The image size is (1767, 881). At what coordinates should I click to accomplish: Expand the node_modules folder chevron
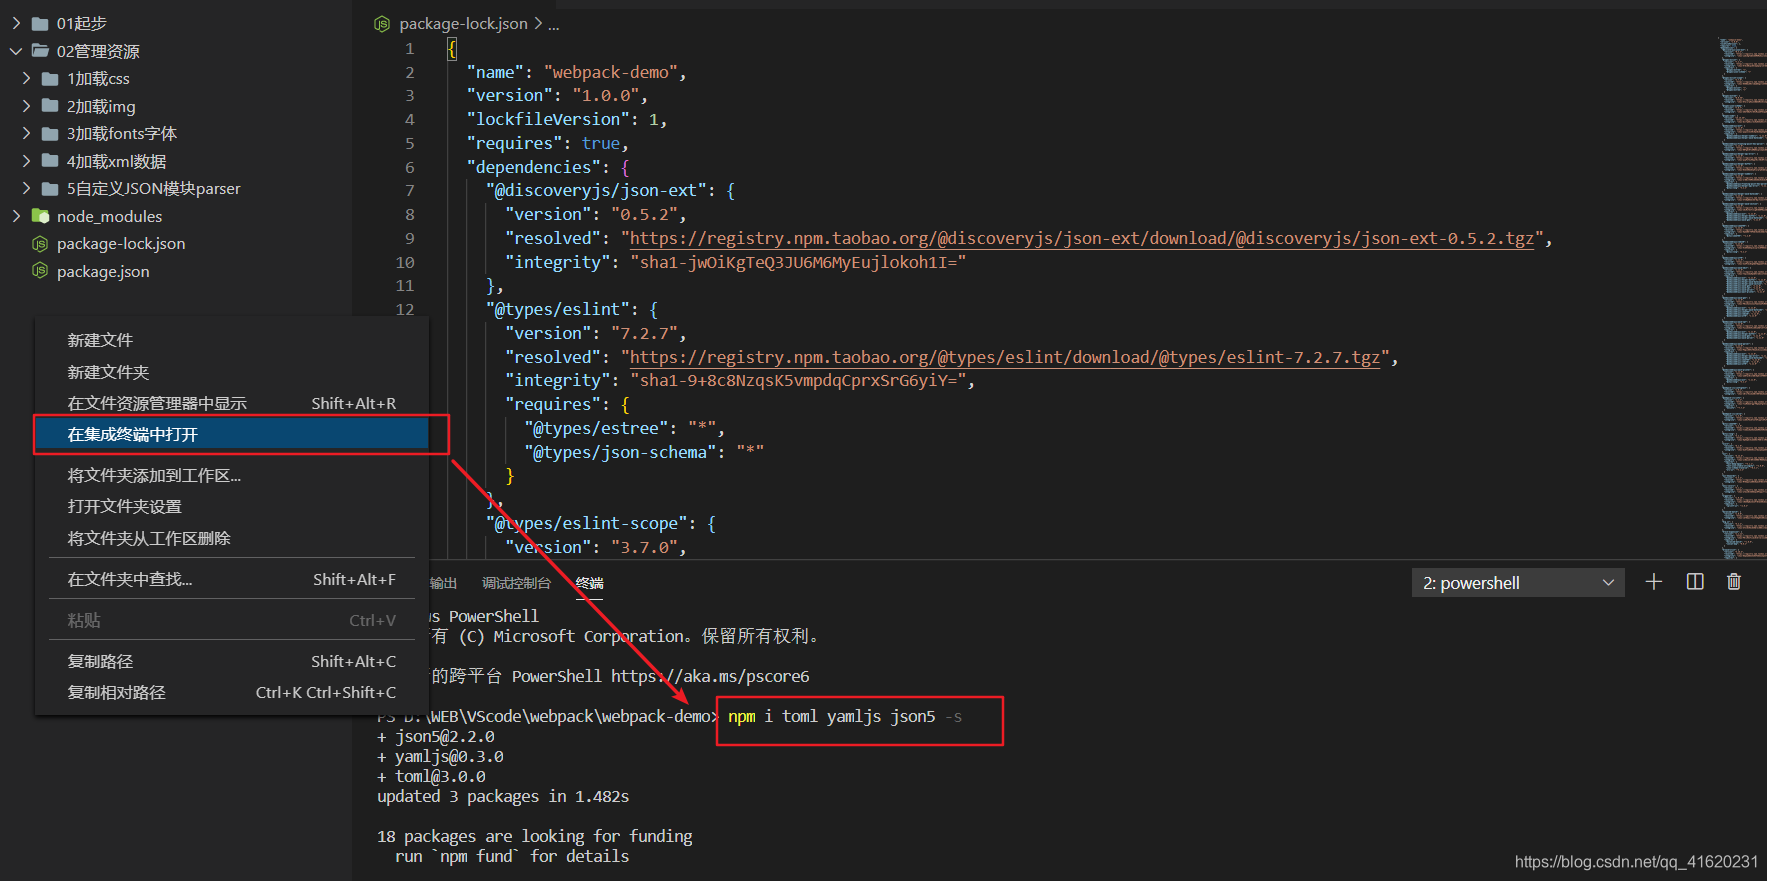point(16,216)
